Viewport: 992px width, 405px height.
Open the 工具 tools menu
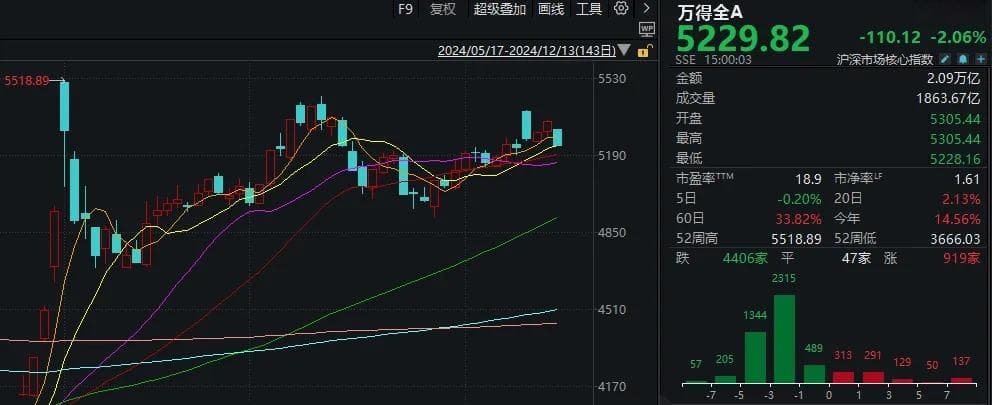tap(588, 9)
